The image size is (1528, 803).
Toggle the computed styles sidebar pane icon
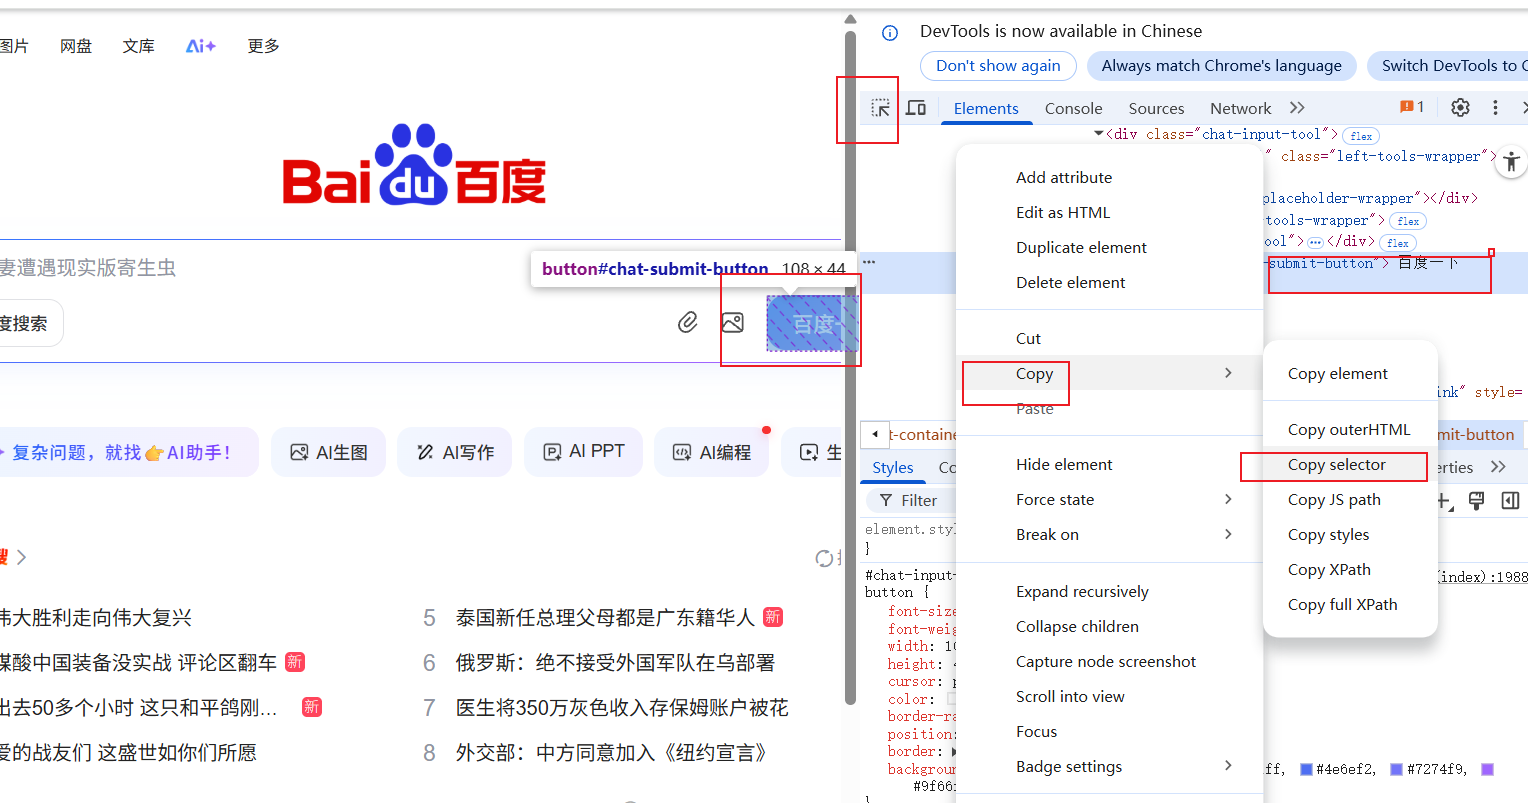pyautogui.click(x=1510, y=501)
